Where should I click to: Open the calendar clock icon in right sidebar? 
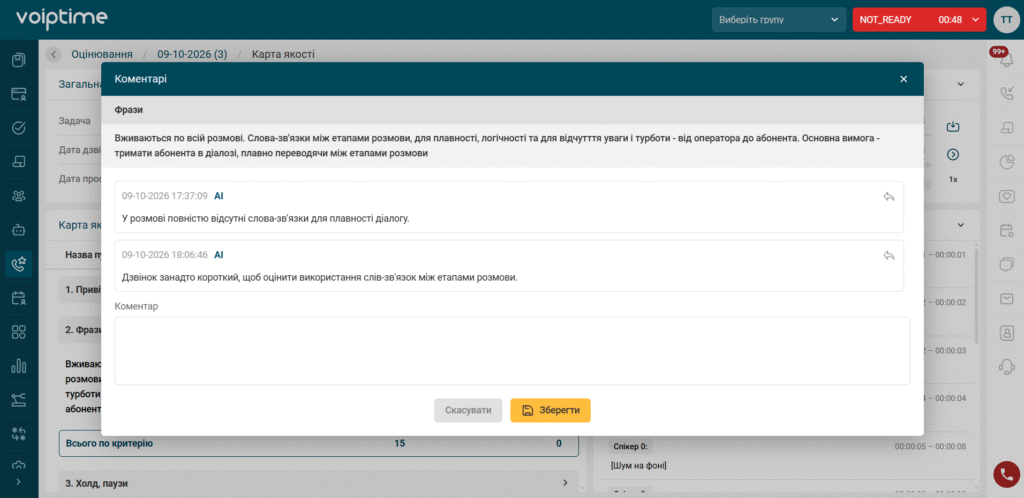tap(1006, 230)
